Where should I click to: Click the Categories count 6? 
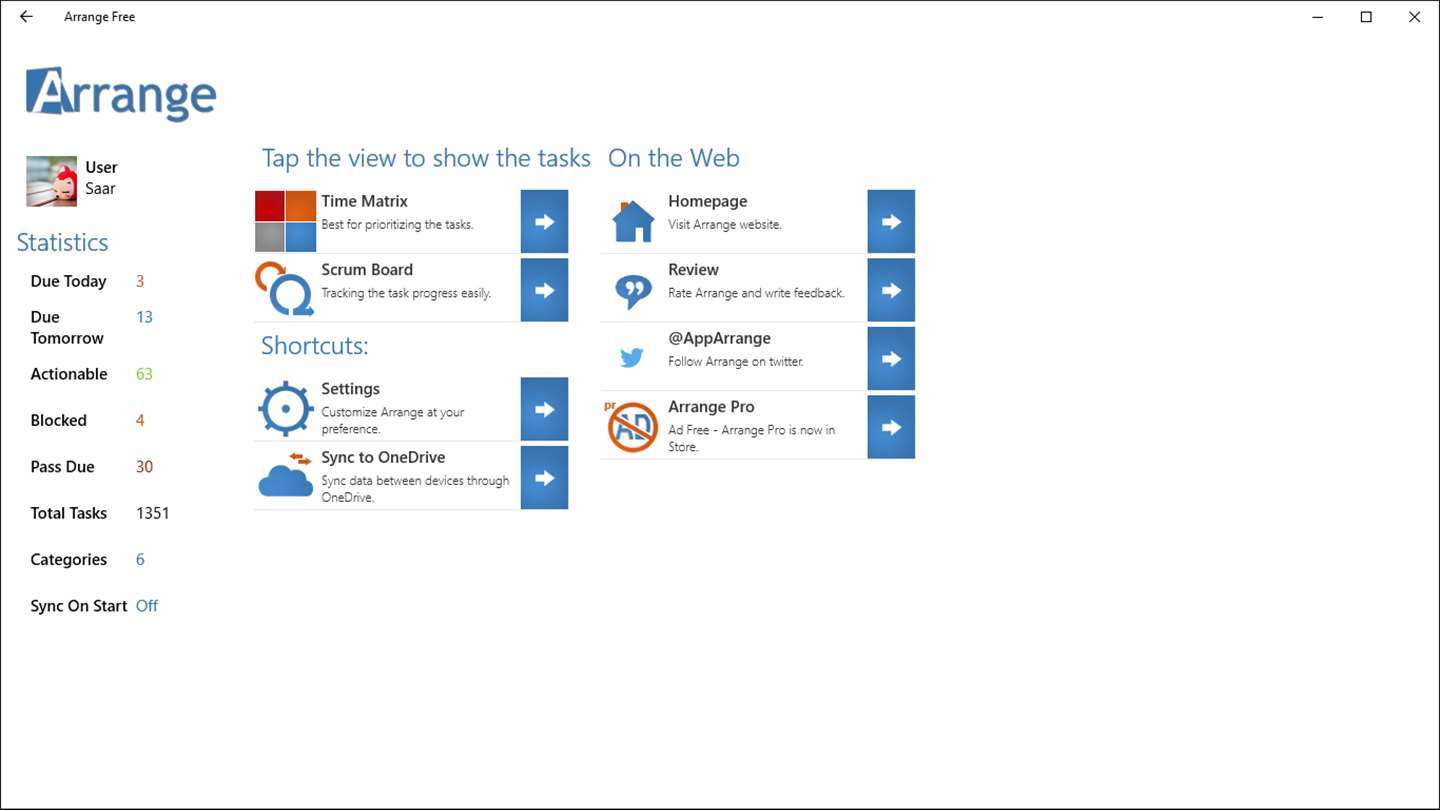pos(140,559)
